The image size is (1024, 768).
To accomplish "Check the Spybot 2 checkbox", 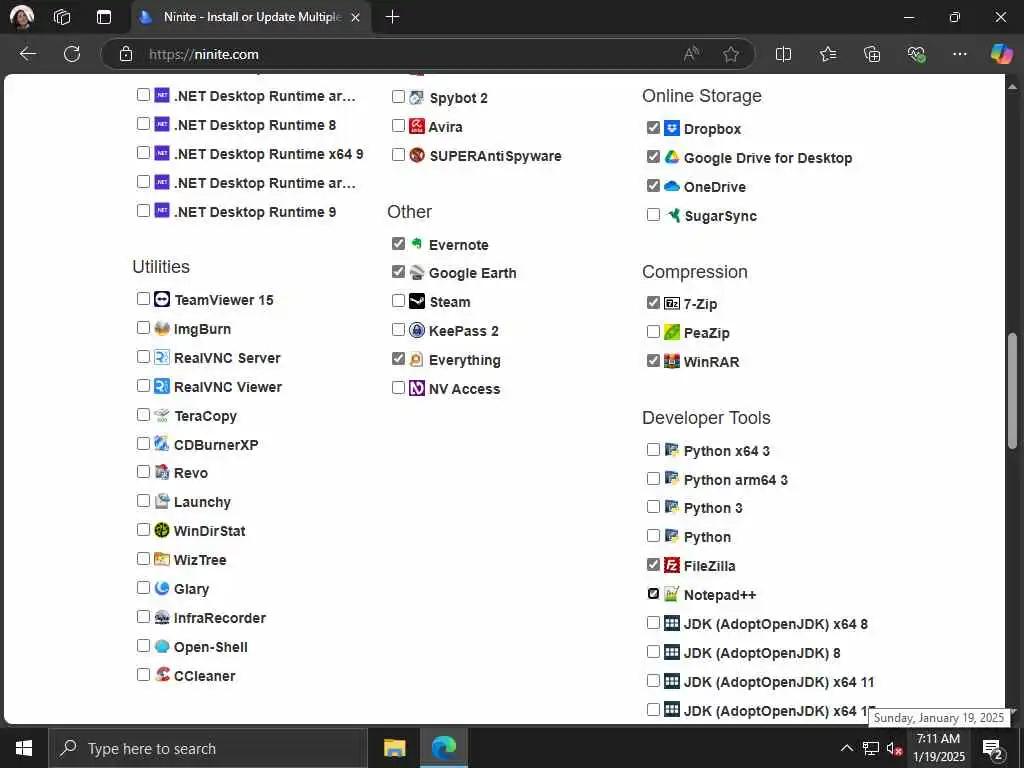I will [x=398, y=97].
